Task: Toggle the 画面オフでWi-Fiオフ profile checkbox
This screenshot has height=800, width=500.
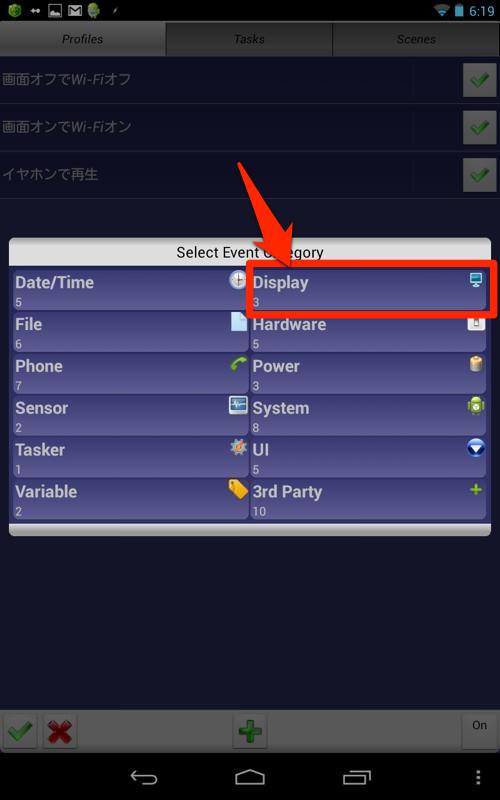Action: pyautogui.click(x=479, y=80)
